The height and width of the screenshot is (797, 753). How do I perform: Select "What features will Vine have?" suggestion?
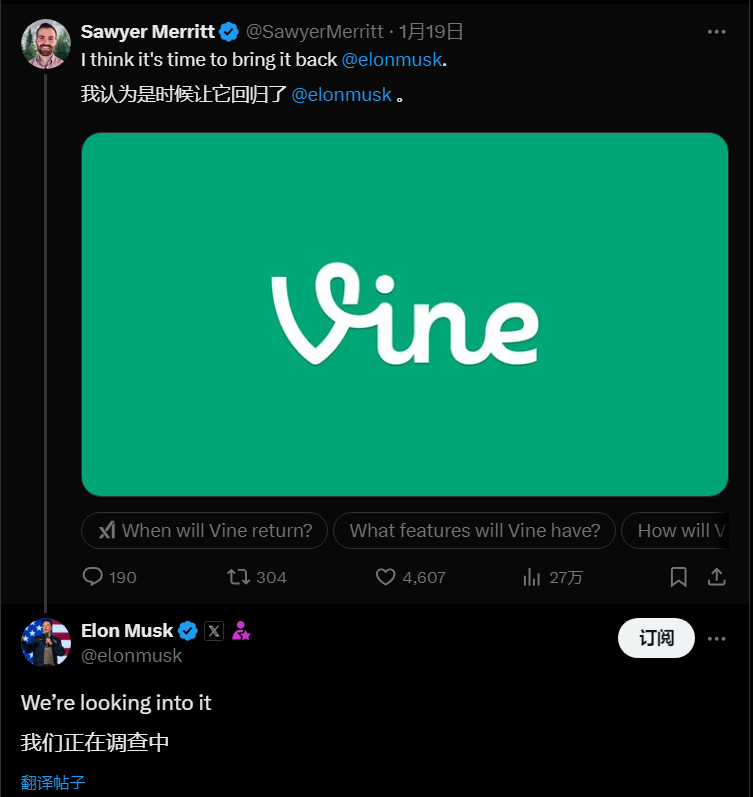[x=475, y=530]
